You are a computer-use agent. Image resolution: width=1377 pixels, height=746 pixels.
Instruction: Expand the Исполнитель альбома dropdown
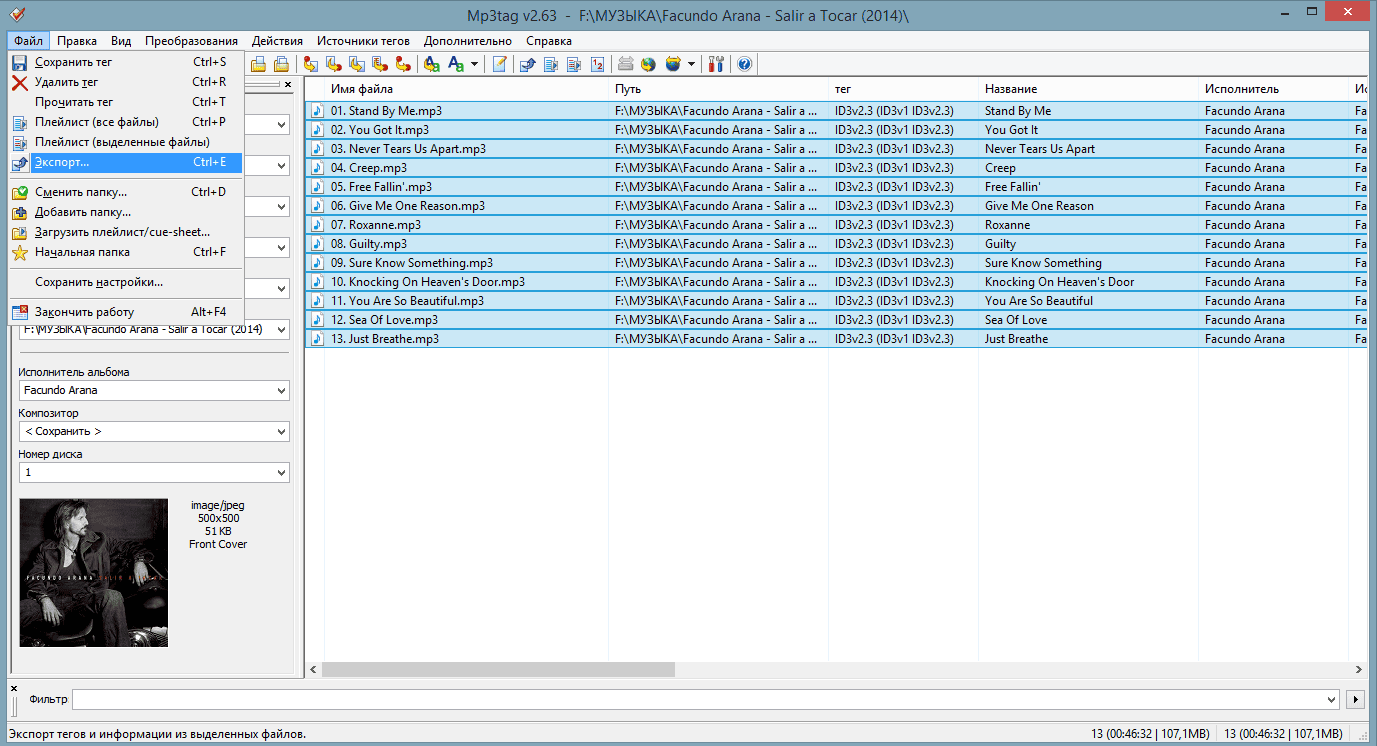pyautogui.click(x=281, y=391)
